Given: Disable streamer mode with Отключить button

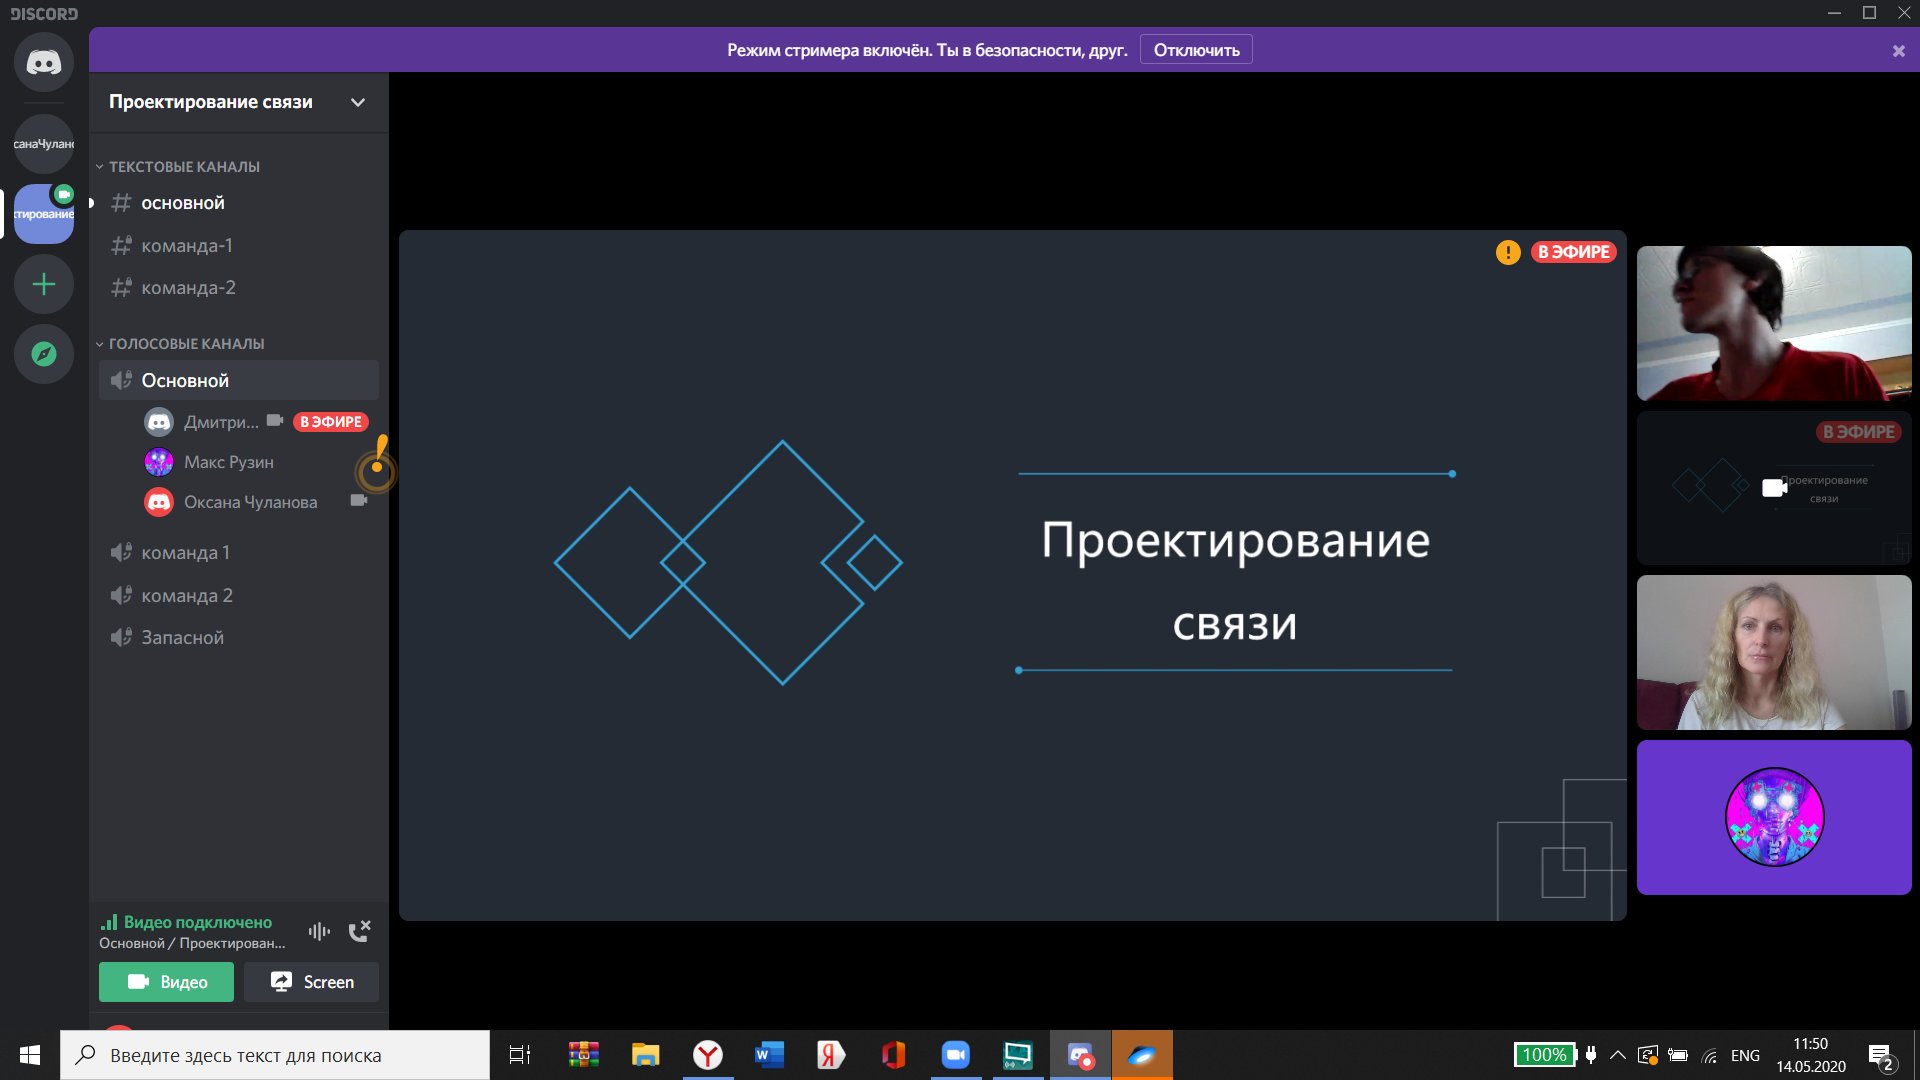Looking at the screenshot, I should point(1196,50).
